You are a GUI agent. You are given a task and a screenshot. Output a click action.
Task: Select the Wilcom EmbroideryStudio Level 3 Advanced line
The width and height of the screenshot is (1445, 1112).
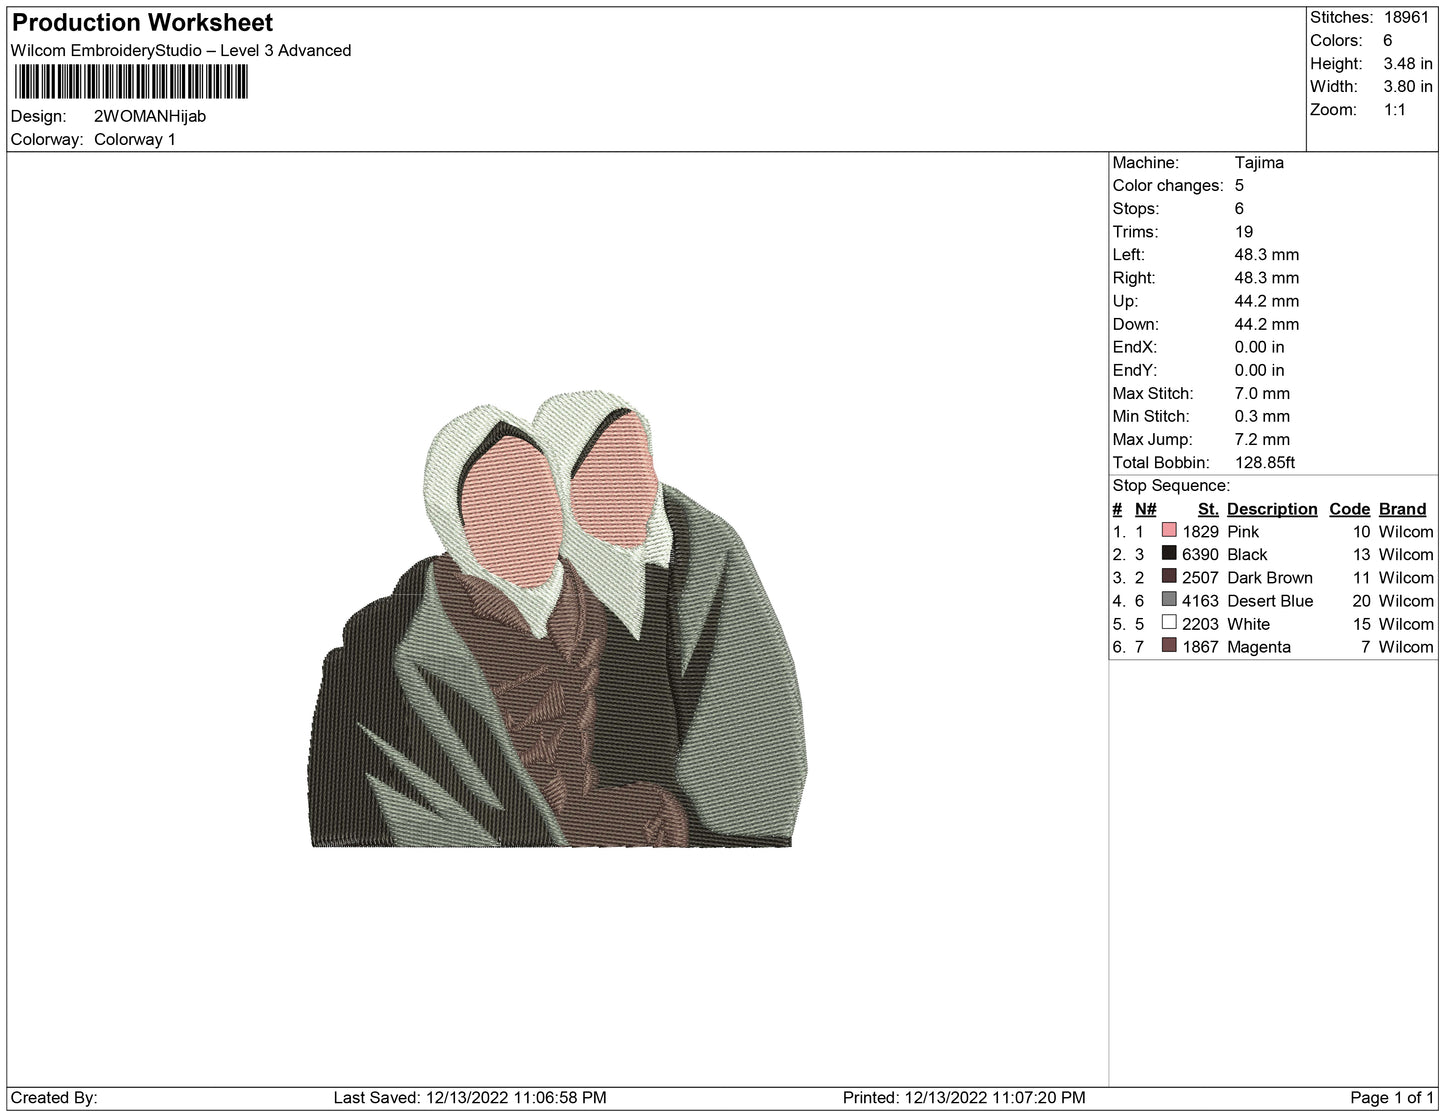(x=181, y=50)
